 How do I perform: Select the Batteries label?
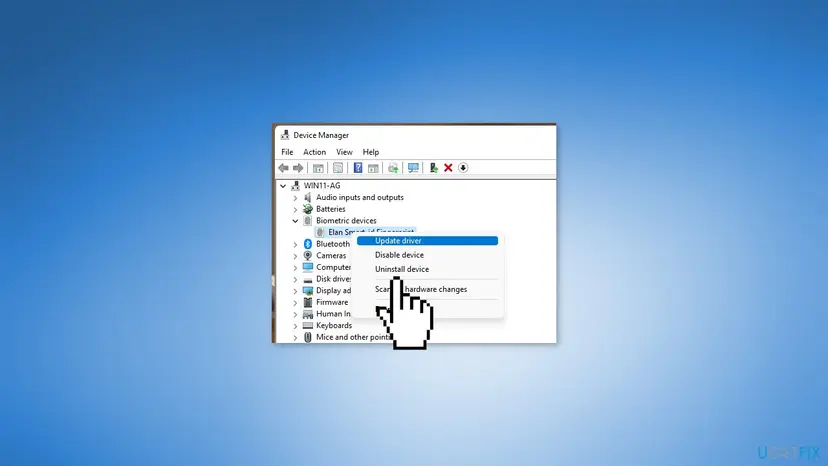click(331, 209)
